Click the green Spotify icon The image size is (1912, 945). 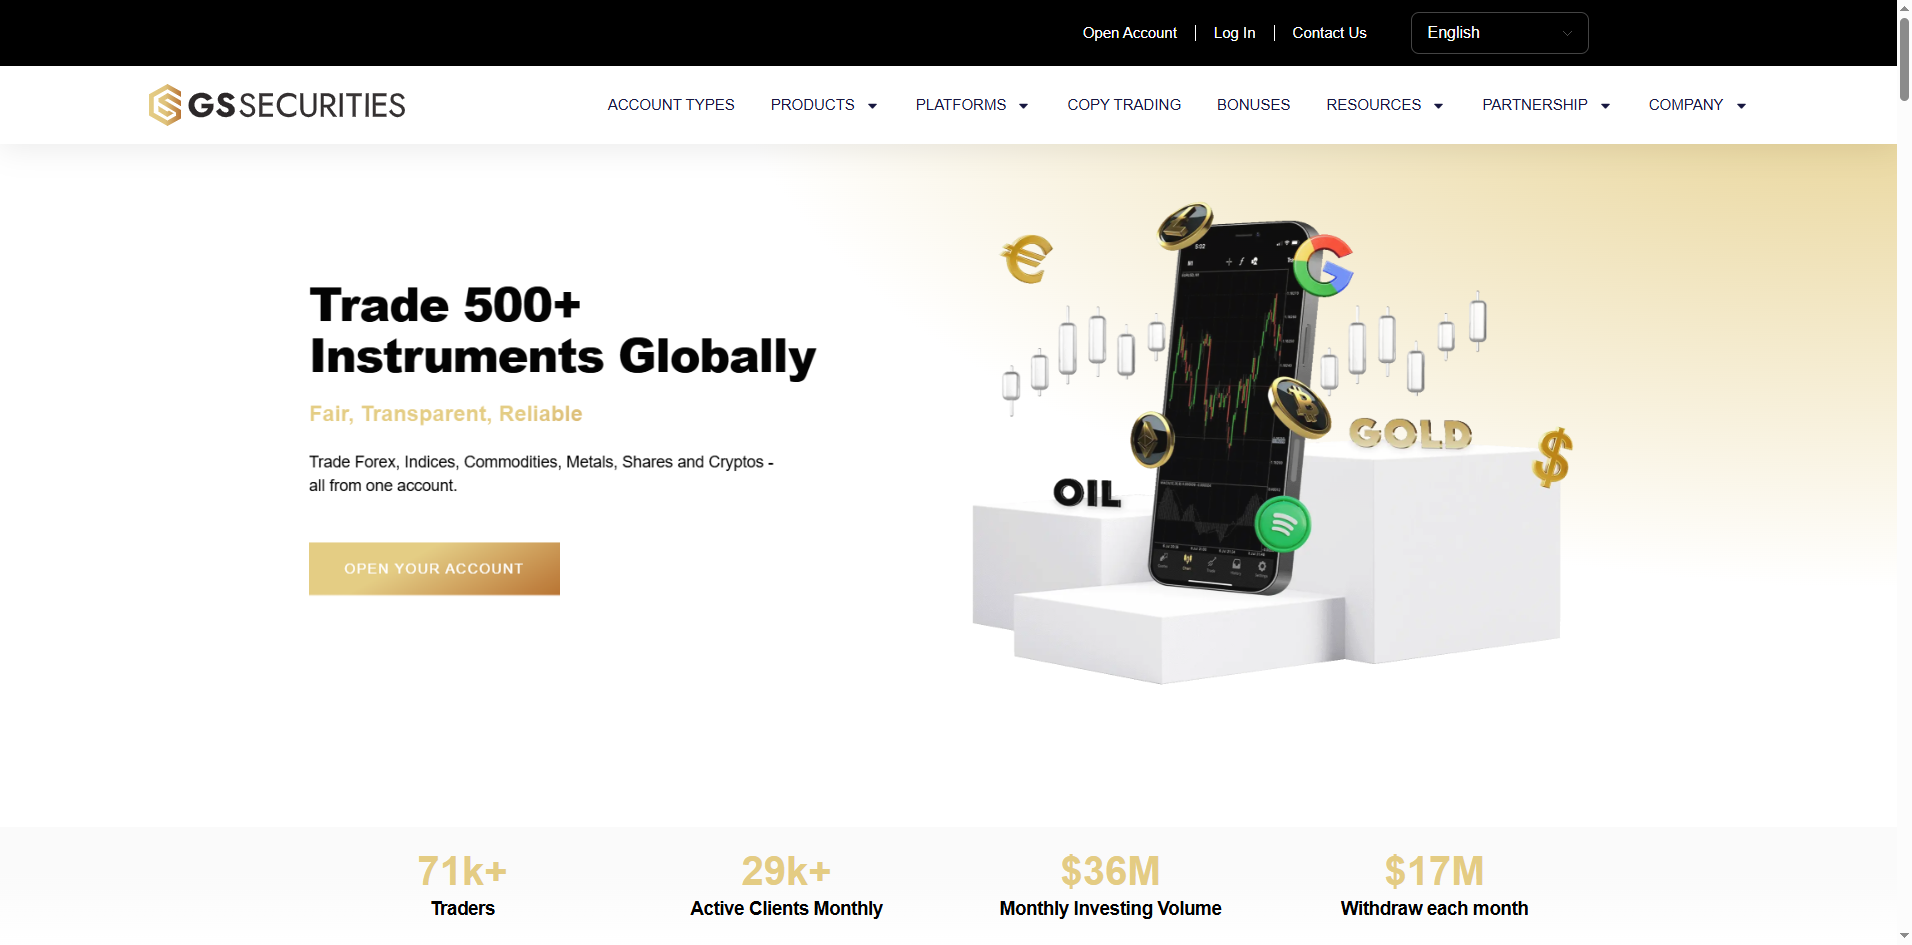tap(1283, 524)
